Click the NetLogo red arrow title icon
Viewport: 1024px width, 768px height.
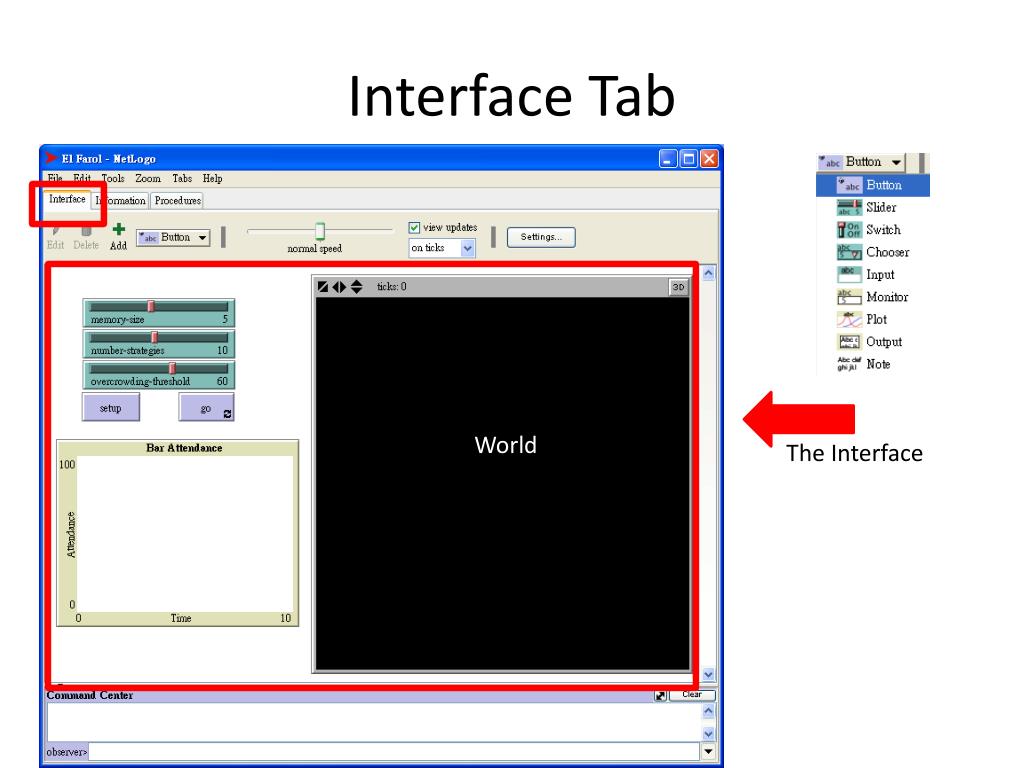pyautogui.click(x=51, y=158)
